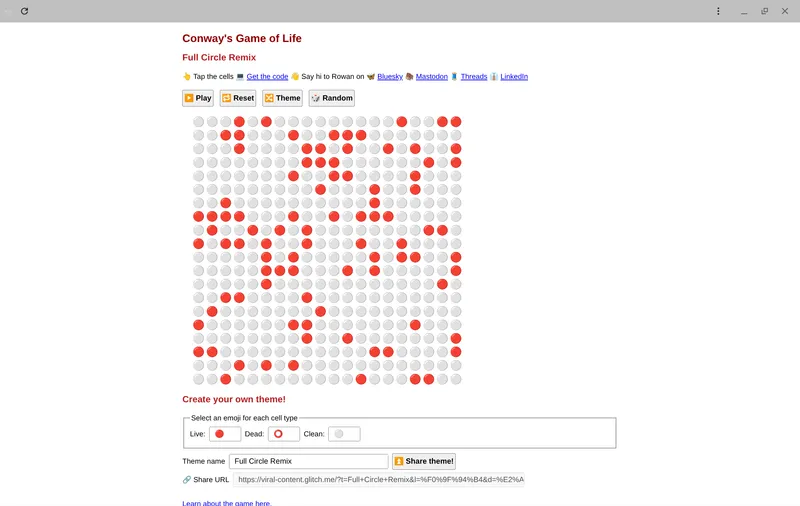This screenshot has height=506, width=800.
Task: Reload the page with the browser refresh icon
Action: click(x=24, y=11)
